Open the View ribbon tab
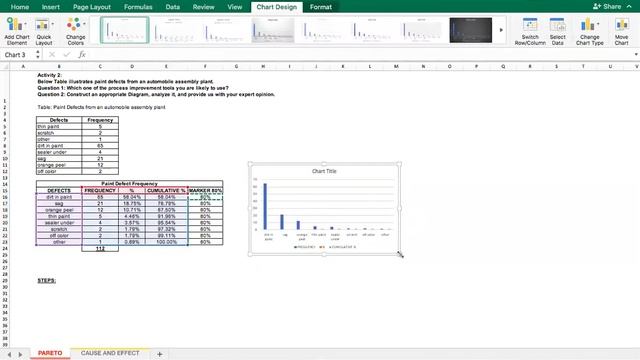Screen dimensions: 640x360 235,7
